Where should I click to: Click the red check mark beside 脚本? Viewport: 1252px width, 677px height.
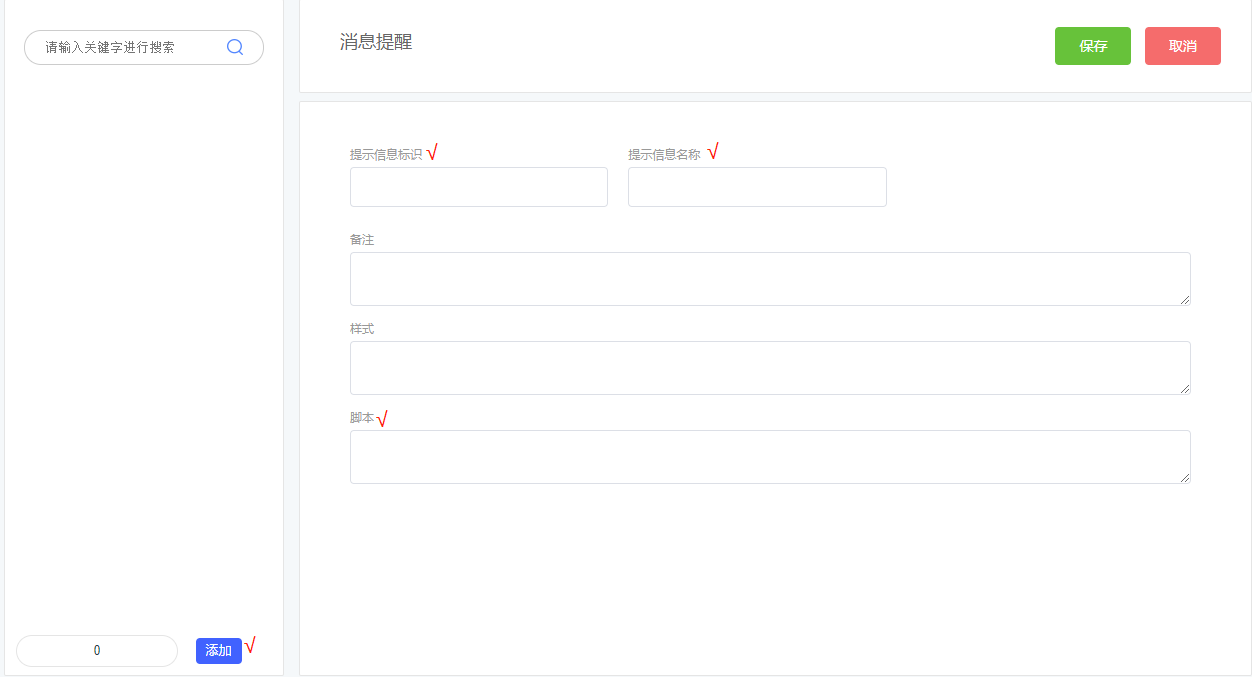pos(382,419)
